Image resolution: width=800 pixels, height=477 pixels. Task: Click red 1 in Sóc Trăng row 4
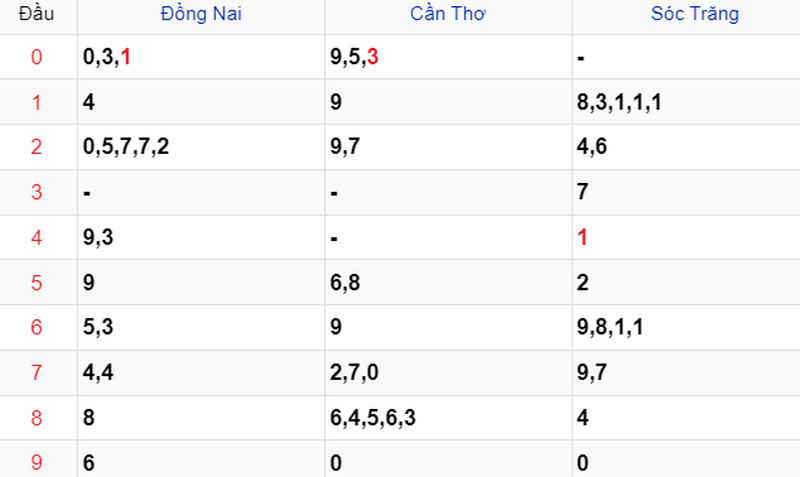point(582,237)
